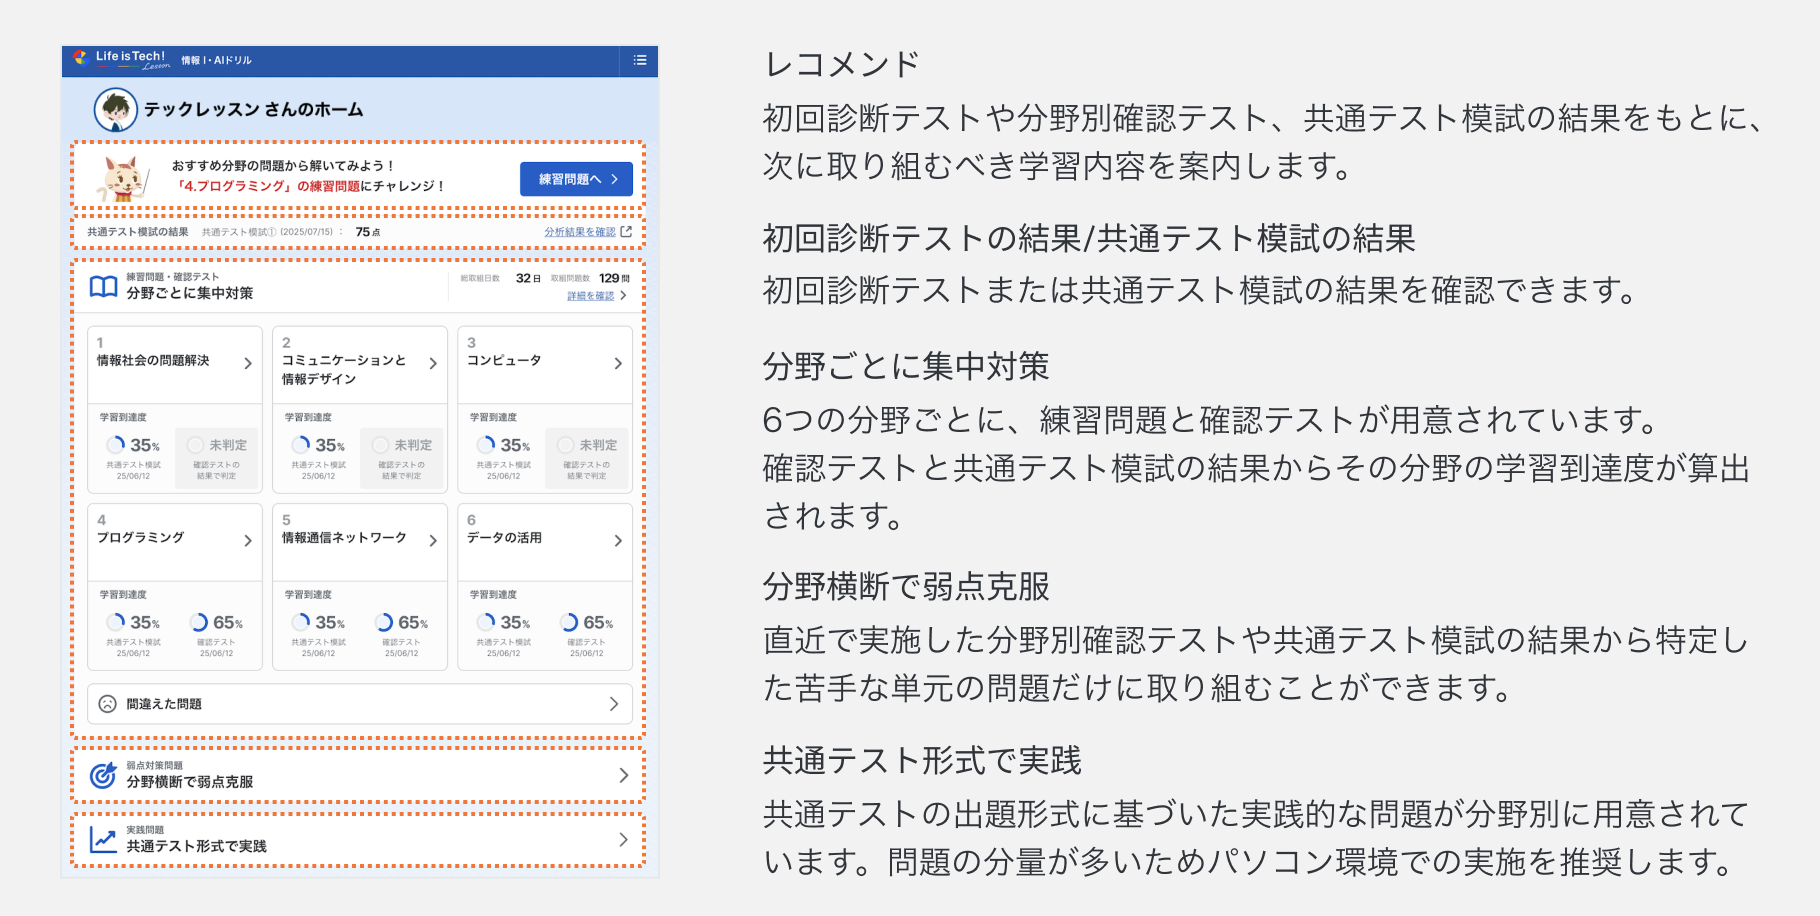Click external-link icon beside 分析結果を確認
Viewport: 1820px width, 916px height.
[x=626, y=231]
